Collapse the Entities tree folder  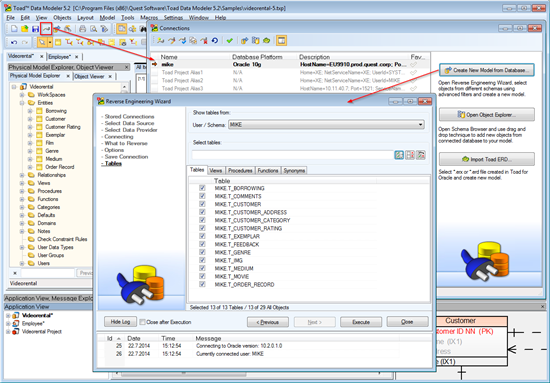(22, 103)
